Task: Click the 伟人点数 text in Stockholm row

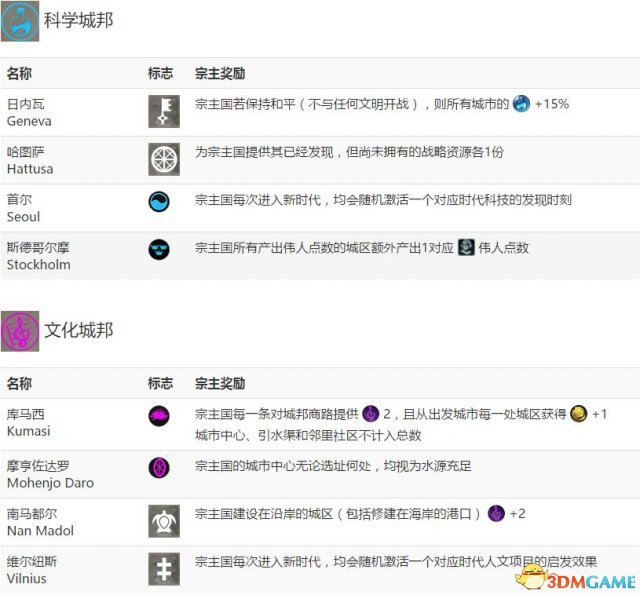Action: pos(504,247)
